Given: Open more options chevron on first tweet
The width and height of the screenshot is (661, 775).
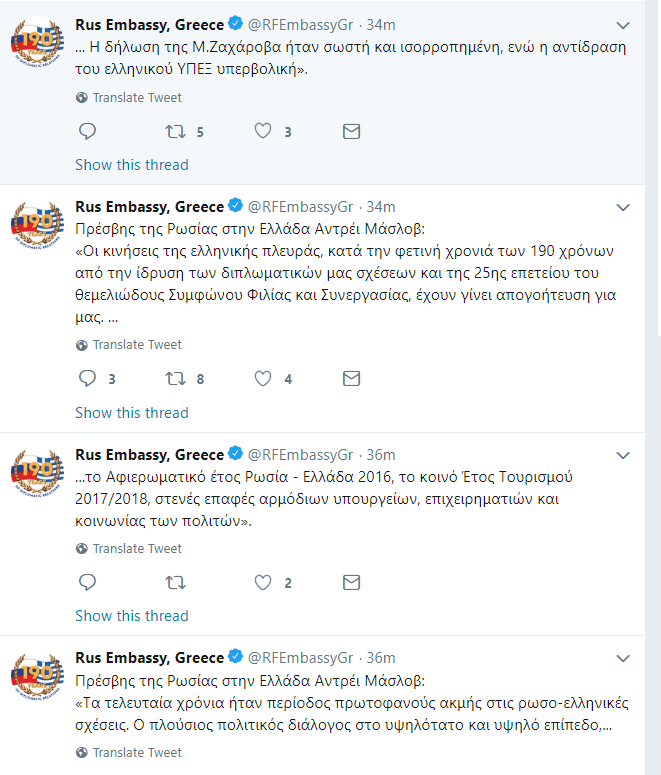Looking at the screenshot, I should coord(623,25).
